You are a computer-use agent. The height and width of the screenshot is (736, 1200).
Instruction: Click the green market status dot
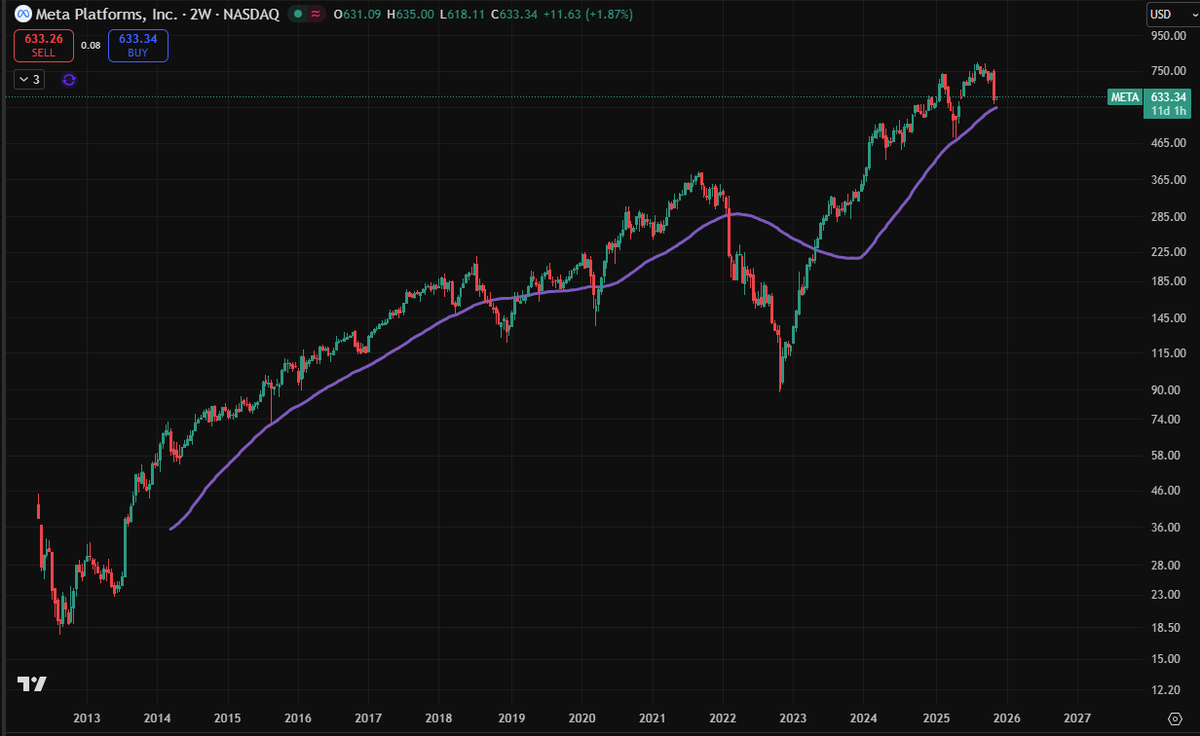299,14
